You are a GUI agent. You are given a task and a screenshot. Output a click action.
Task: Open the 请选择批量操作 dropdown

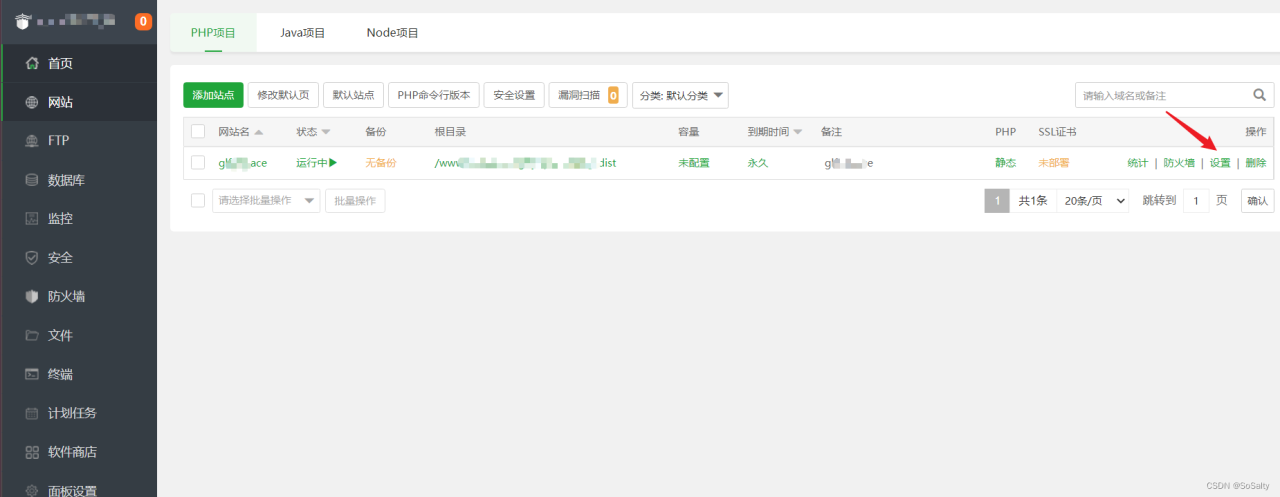pyautogui.click(x=266, y=200)
